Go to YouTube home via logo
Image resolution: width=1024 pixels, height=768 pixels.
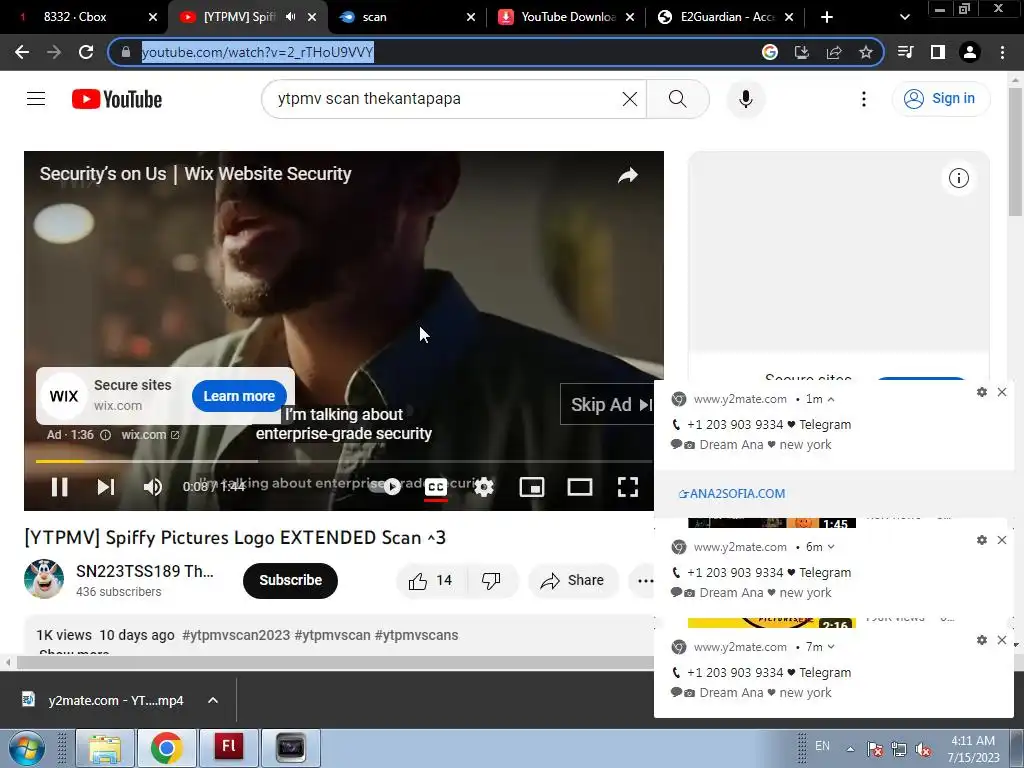click(117, 99)
